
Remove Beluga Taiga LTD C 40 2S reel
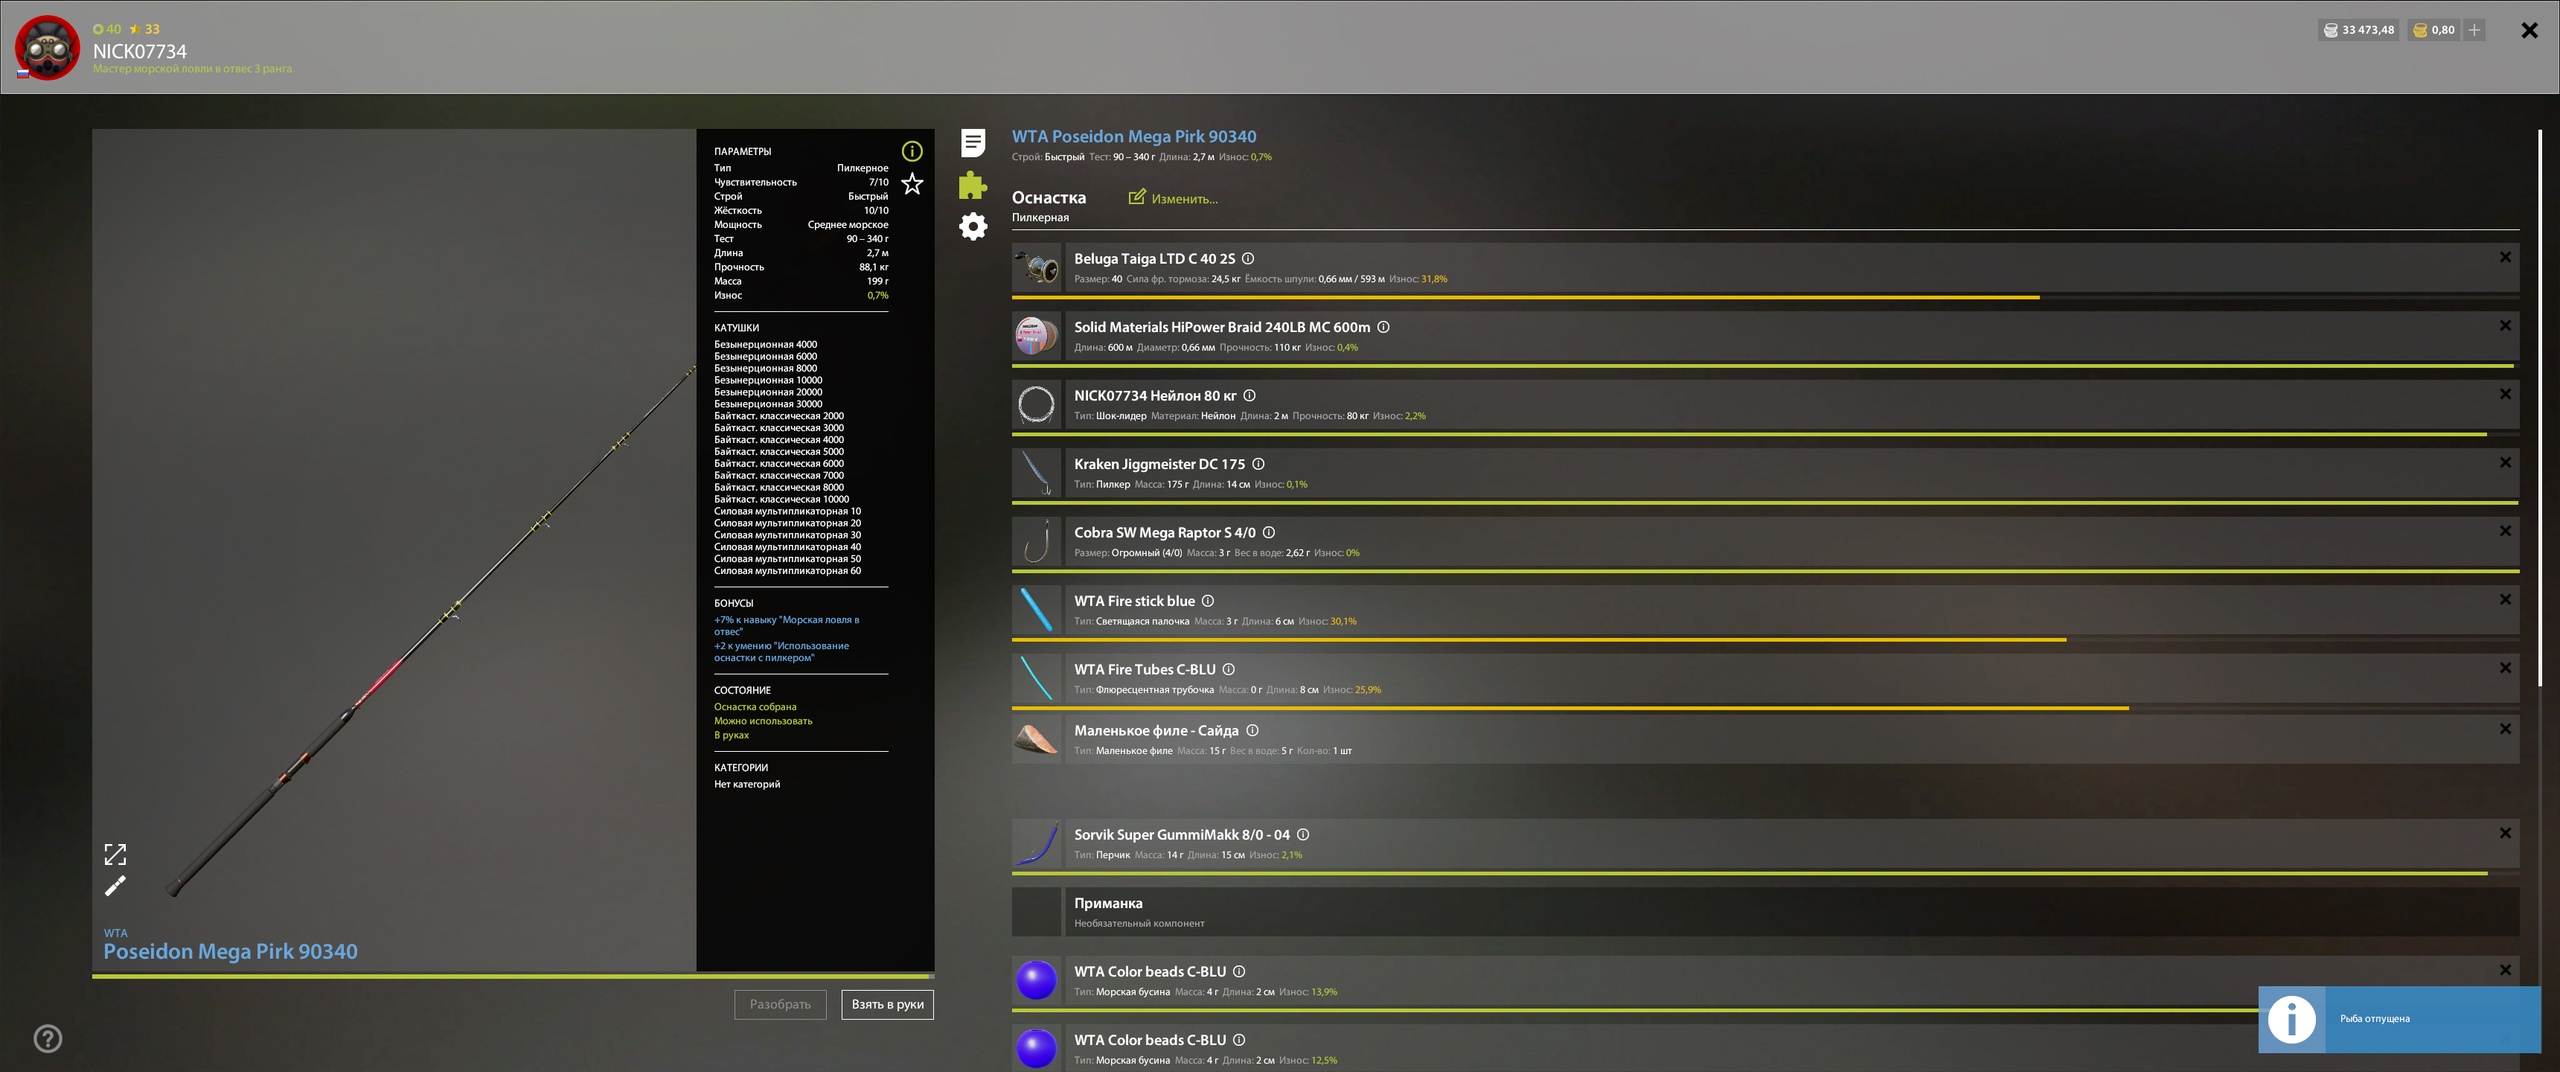tap(2505, 257)
